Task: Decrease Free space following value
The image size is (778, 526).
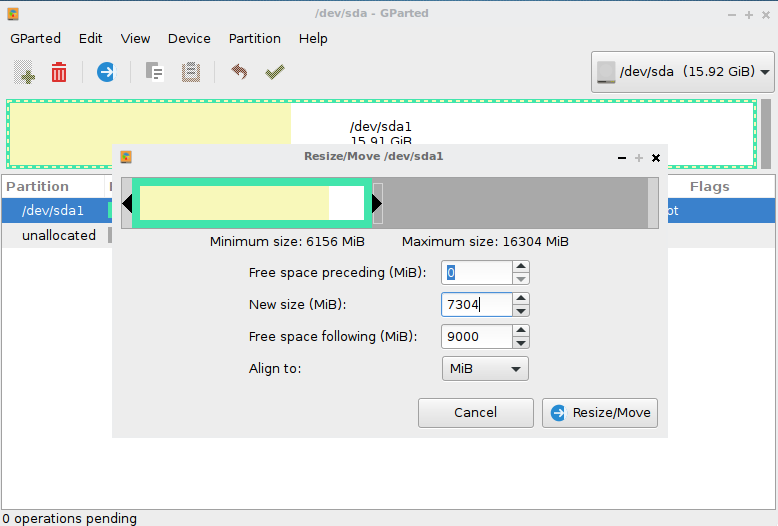Action: [520, 343]
